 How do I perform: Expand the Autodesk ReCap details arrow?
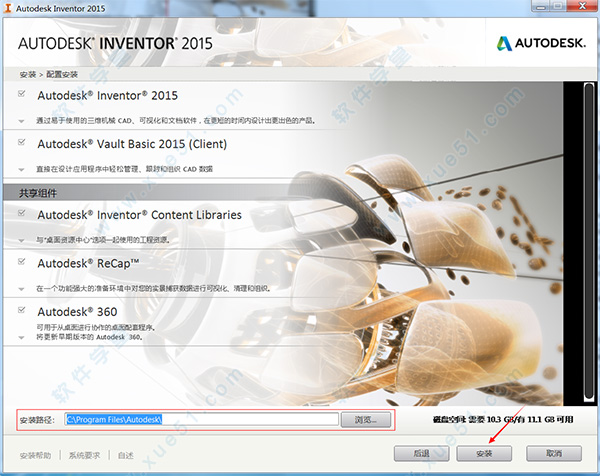(x=21, y=289)
